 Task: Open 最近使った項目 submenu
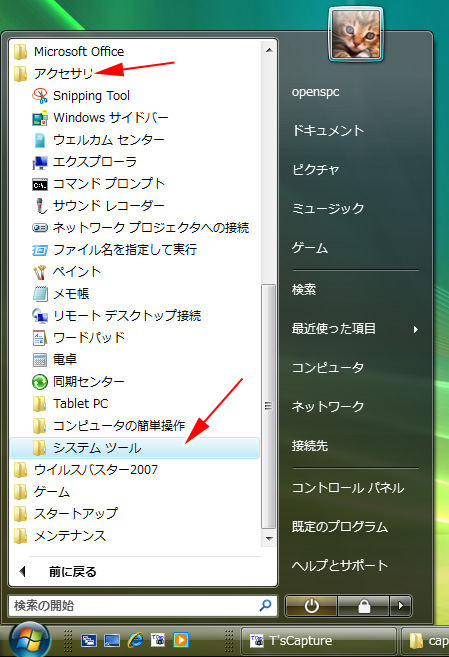[355, 328]
